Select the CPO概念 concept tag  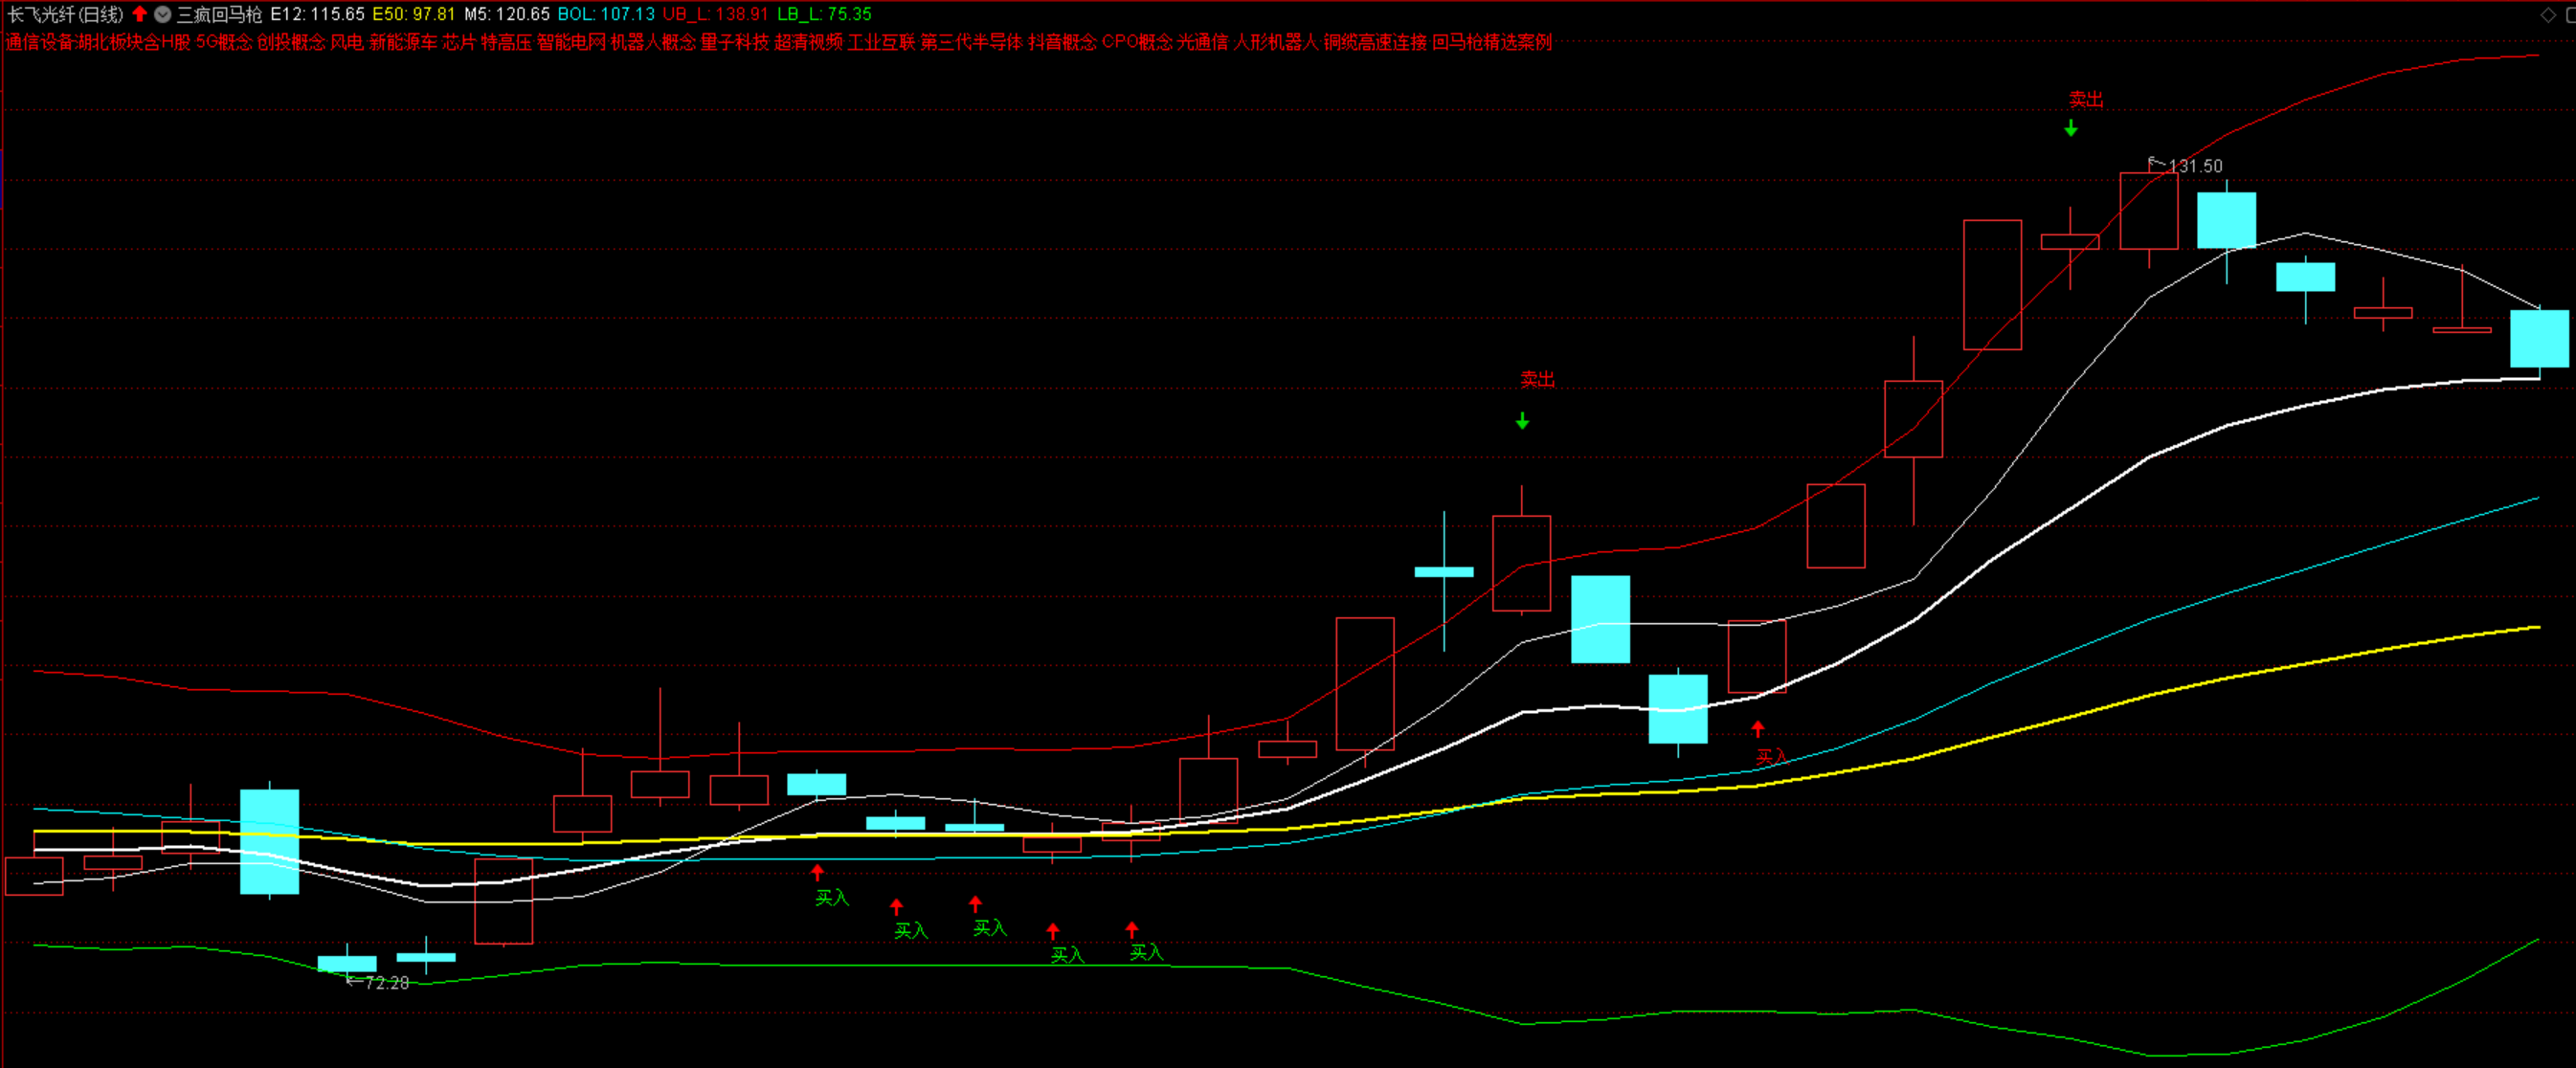1136,42
